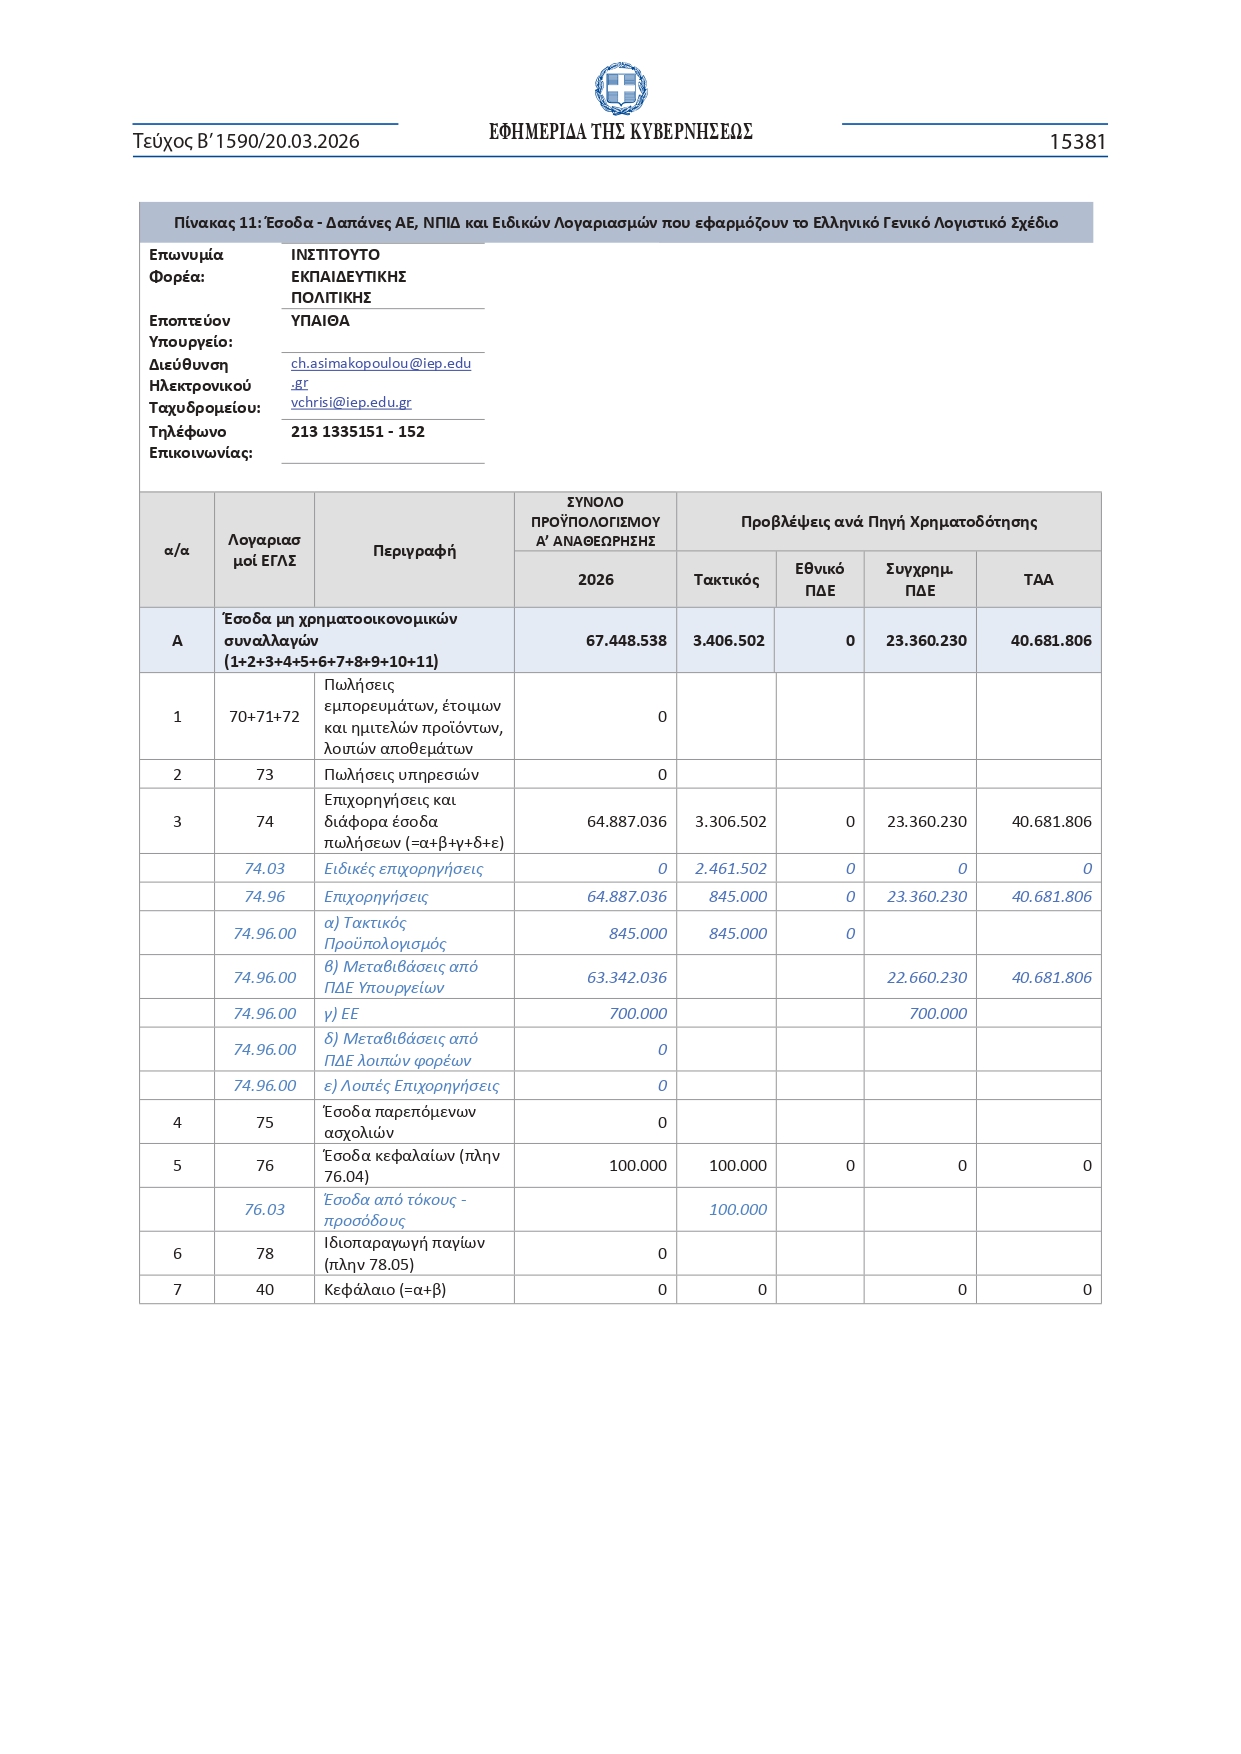Click the account code 76.03
This screenshot has width=1241, height=1754.
click(x=264, y=1210)
